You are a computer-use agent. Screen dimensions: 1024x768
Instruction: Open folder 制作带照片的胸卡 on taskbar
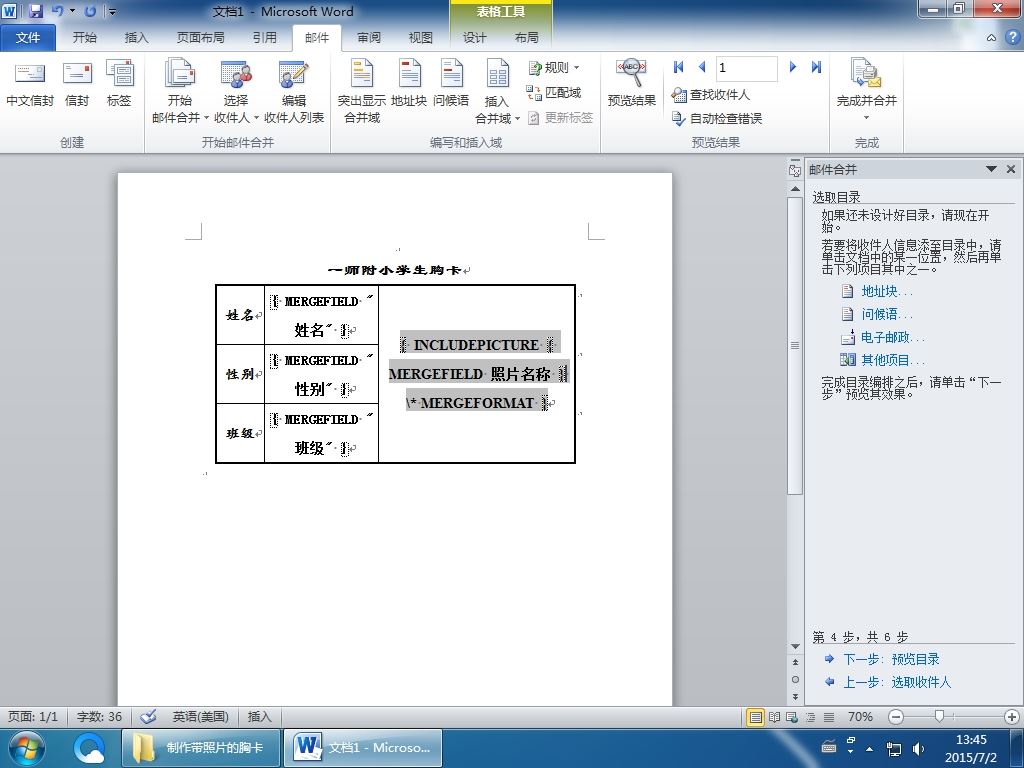click(x=201, y=748)
